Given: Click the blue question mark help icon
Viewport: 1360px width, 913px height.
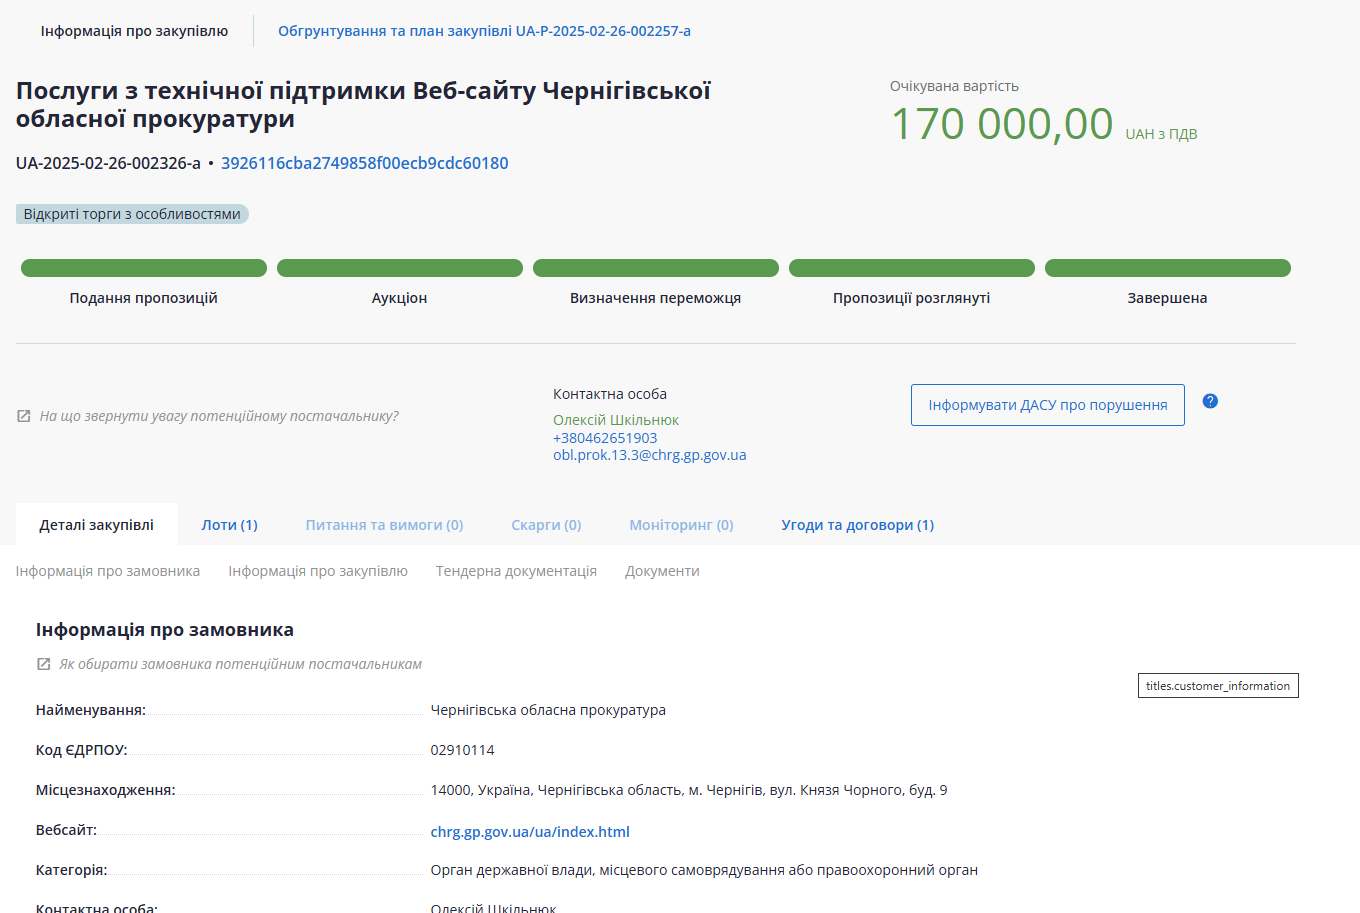Looking at the screenshot, I should coord(1210,401).
